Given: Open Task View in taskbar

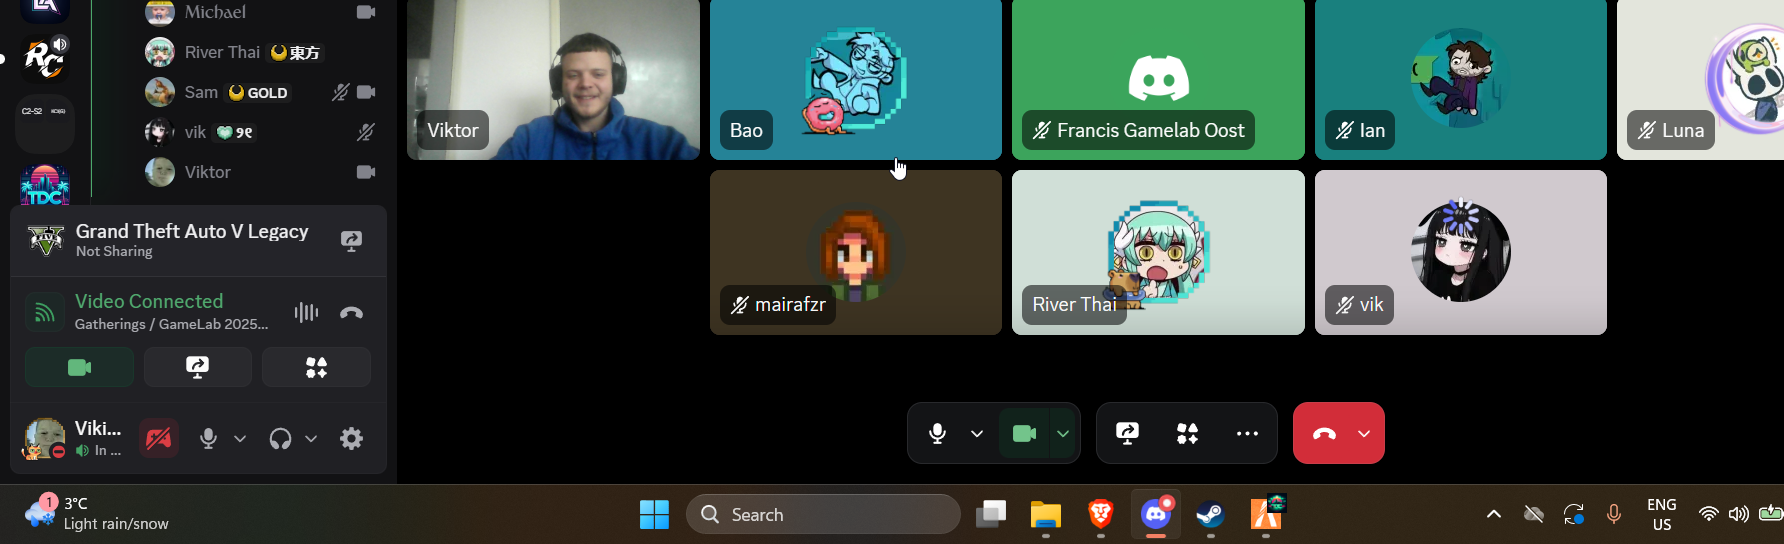Looking at the screenshot, I should click(x=991, y=514).
